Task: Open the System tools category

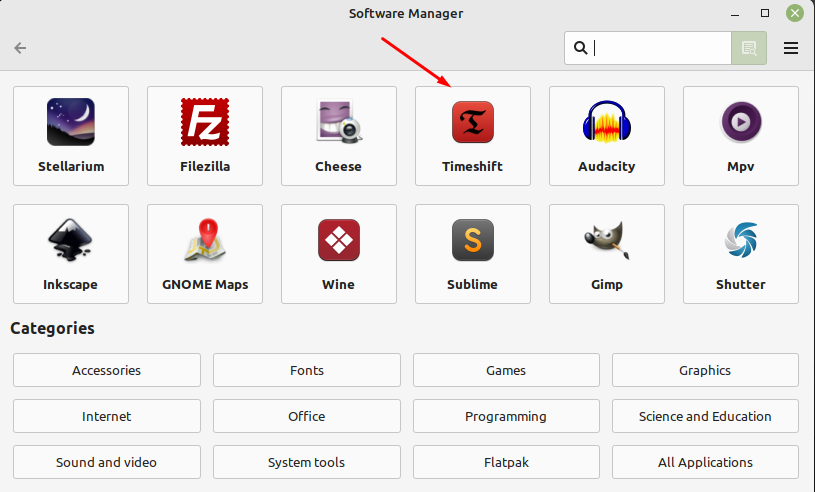Action: (x=307, y=462)
